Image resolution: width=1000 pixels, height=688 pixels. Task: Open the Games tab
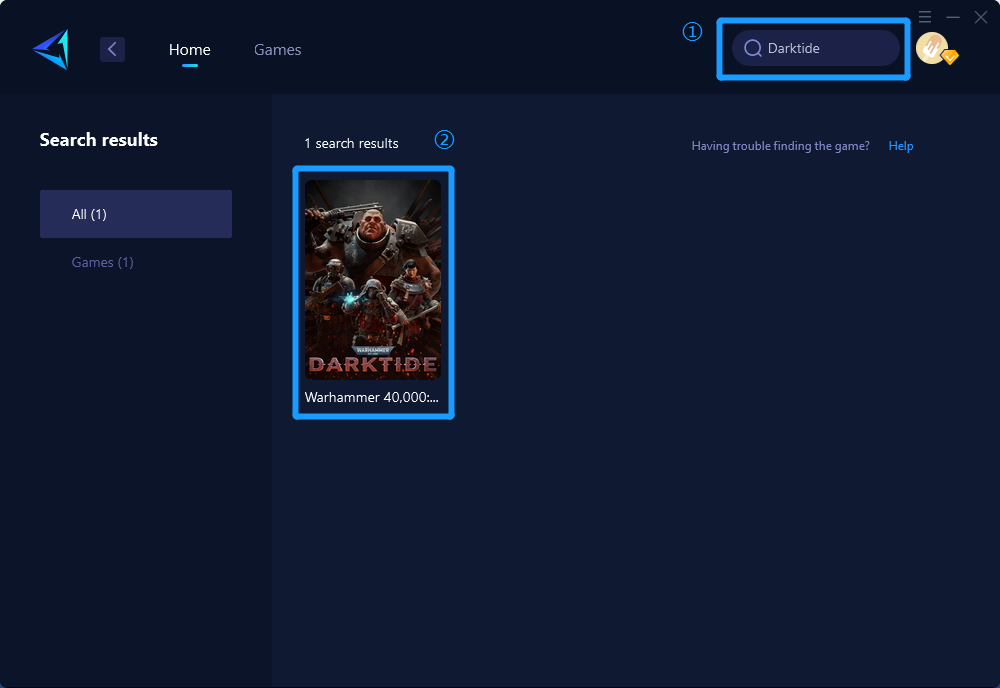277,50
